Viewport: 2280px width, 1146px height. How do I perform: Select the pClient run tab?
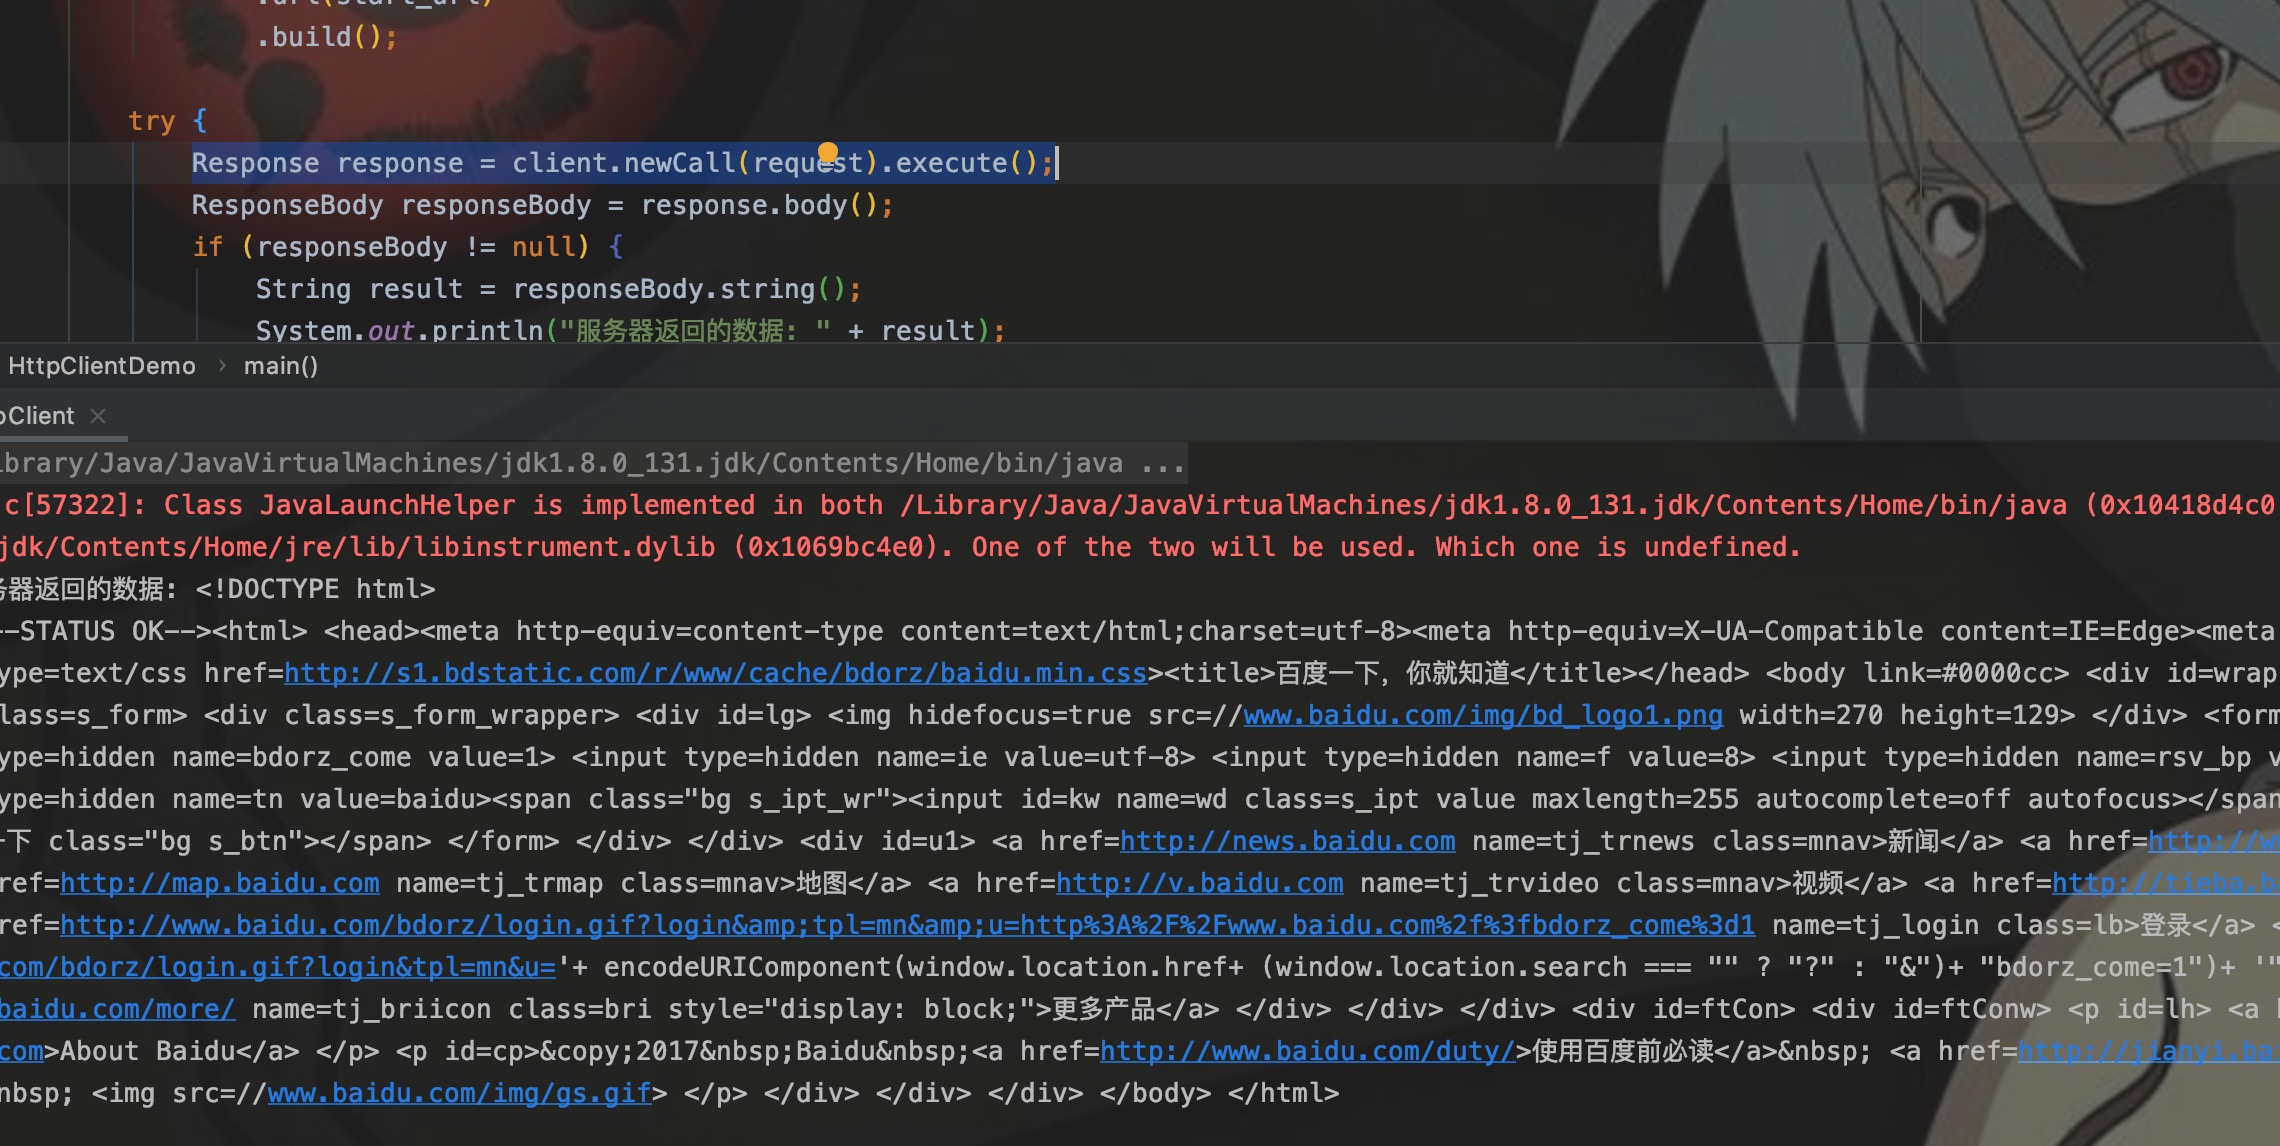click(38, 416)
